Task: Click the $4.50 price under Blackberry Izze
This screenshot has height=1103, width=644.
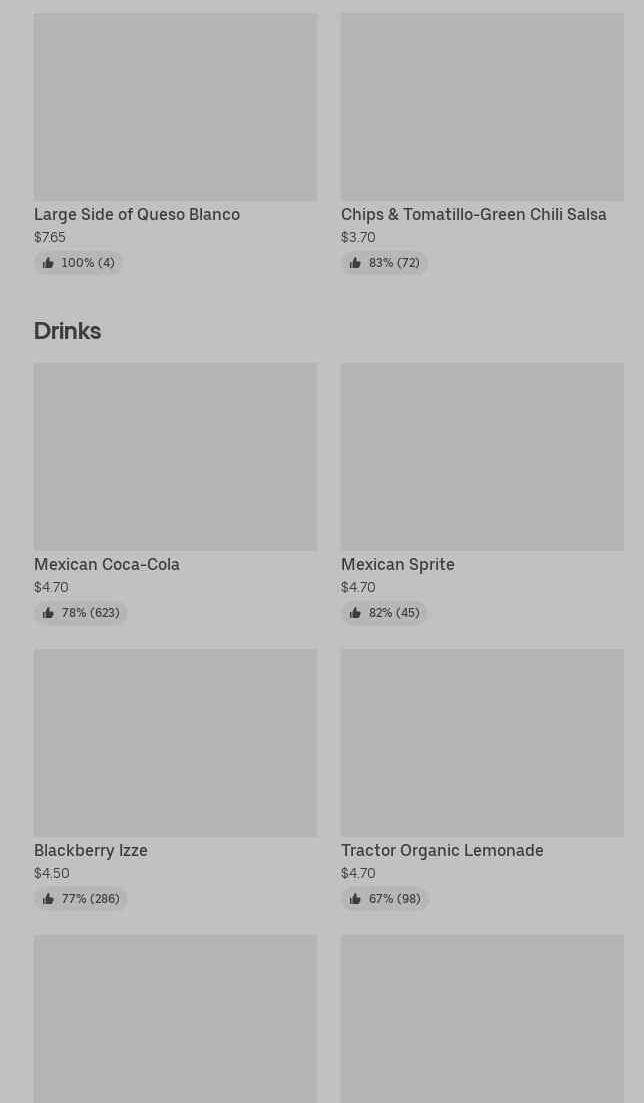Action: (x=52, y=873)
